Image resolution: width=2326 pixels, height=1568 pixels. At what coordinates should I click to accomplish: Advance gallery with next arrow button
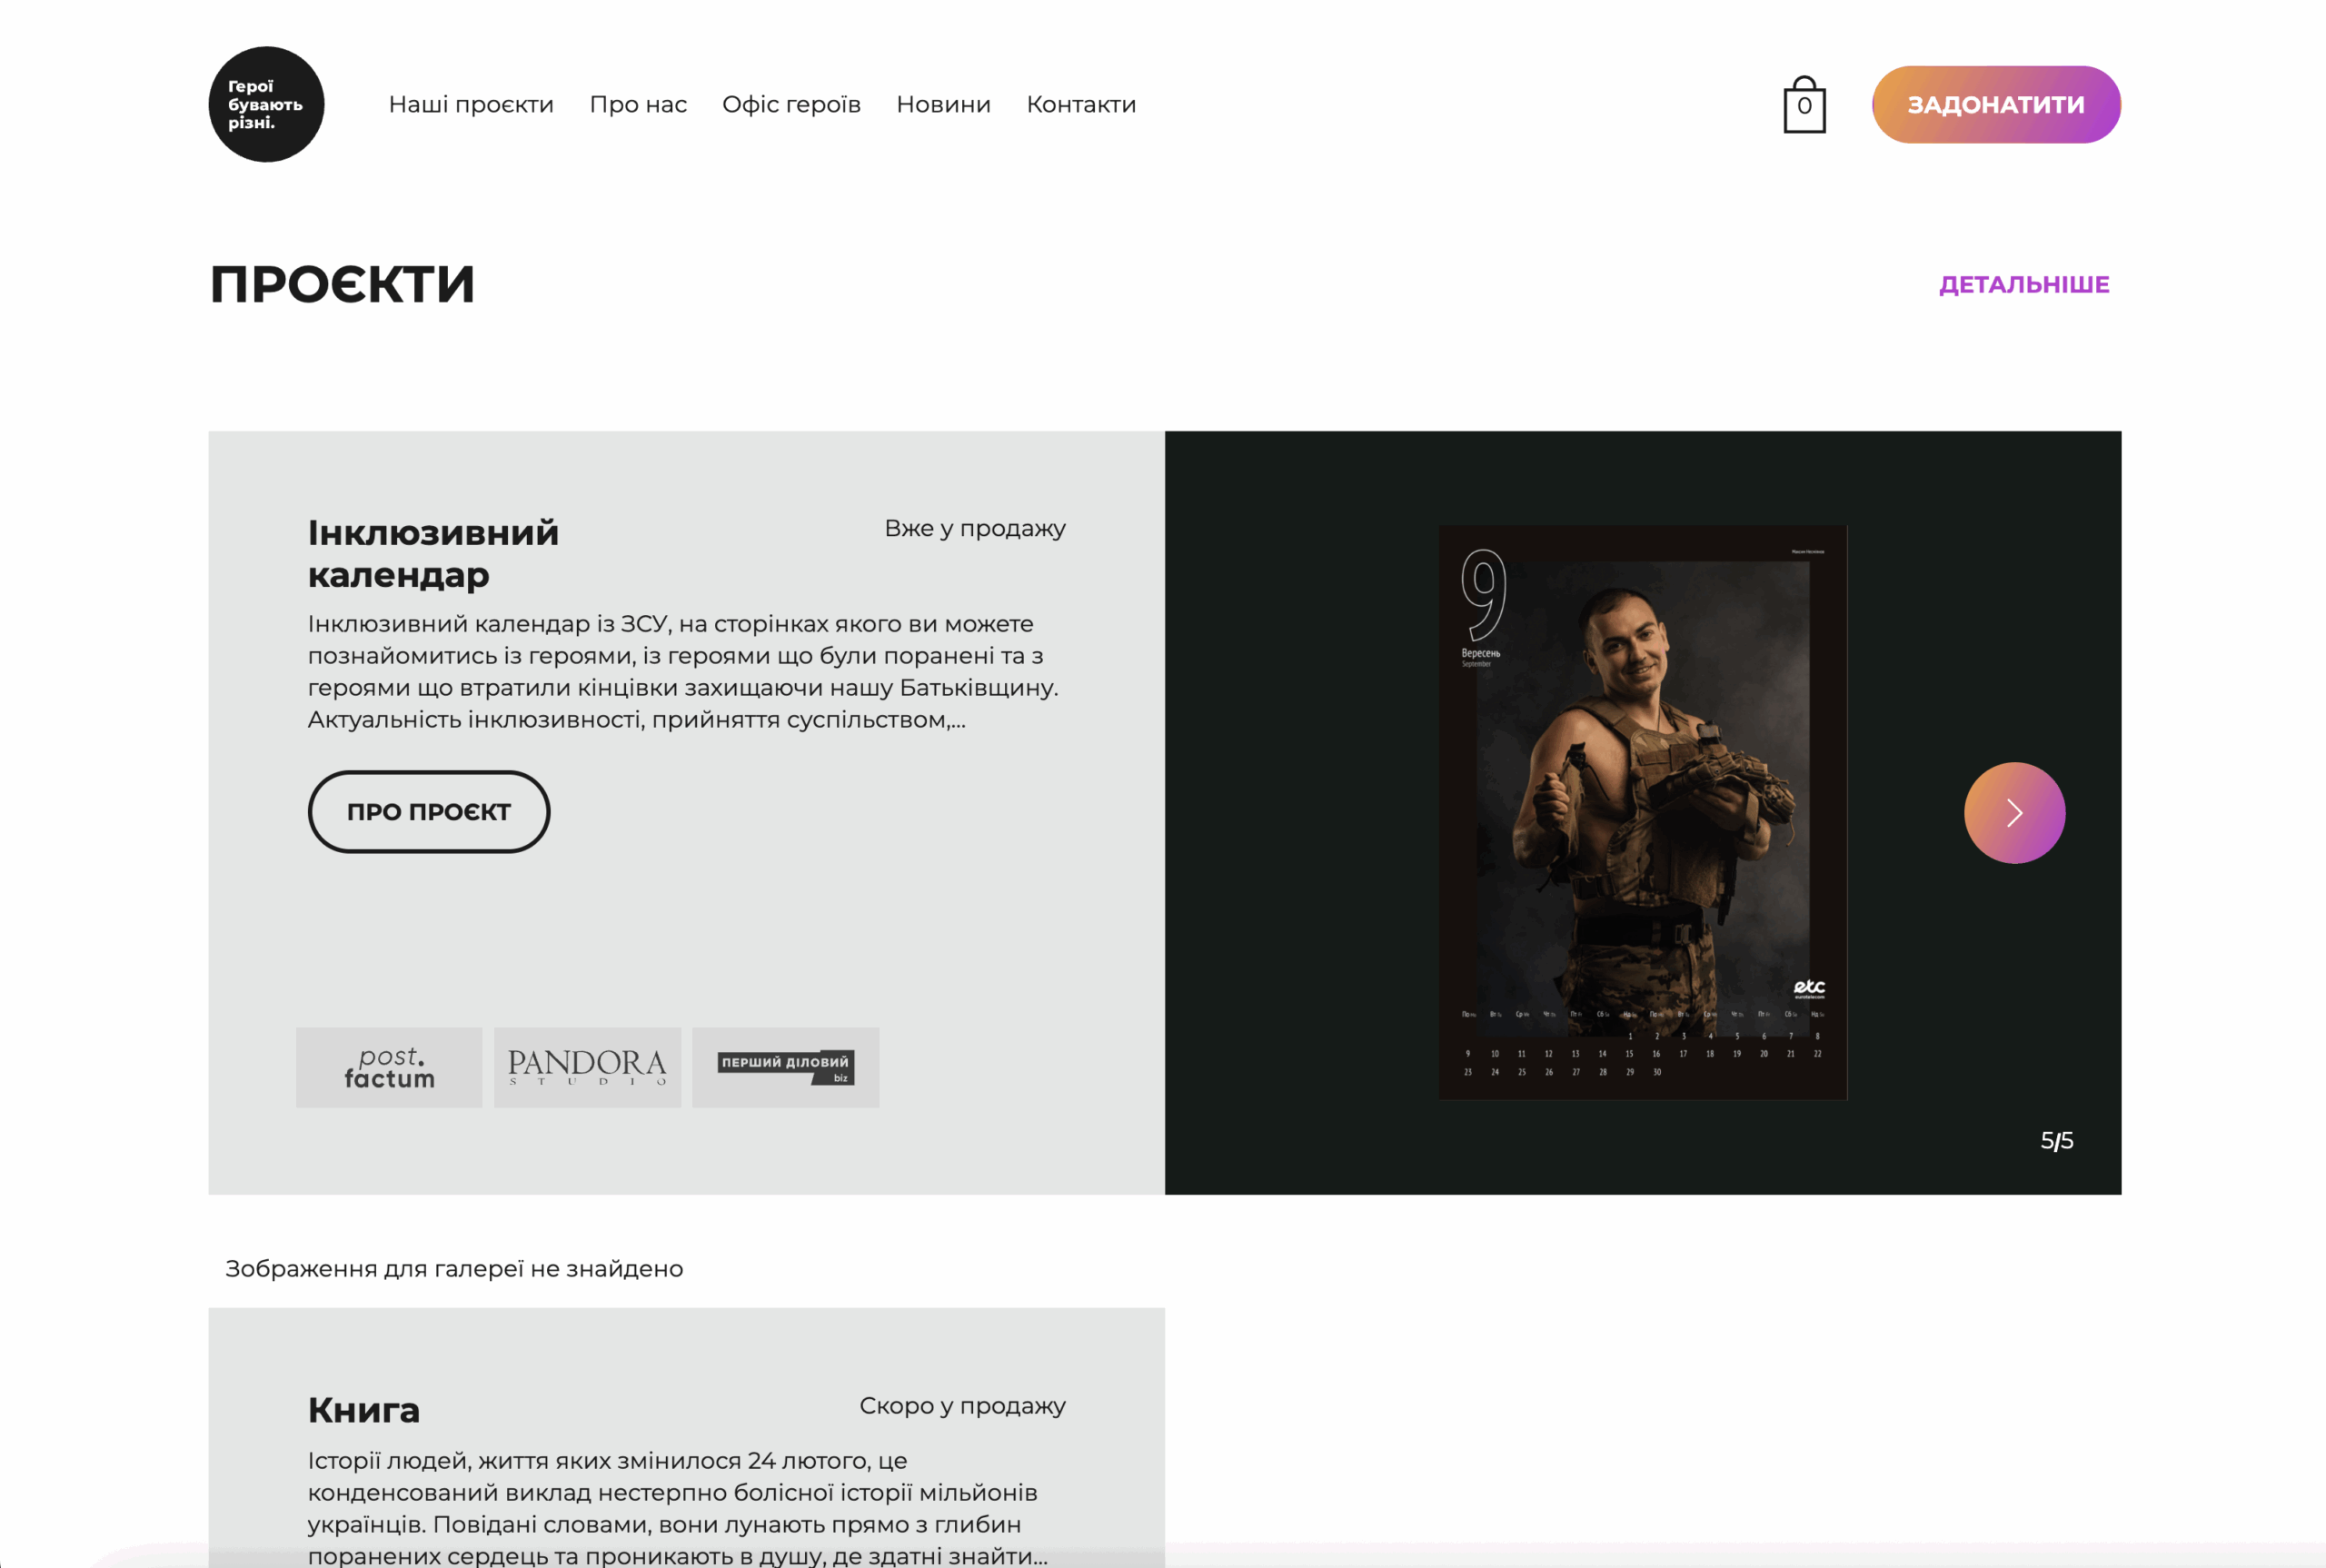[2014, 813]
